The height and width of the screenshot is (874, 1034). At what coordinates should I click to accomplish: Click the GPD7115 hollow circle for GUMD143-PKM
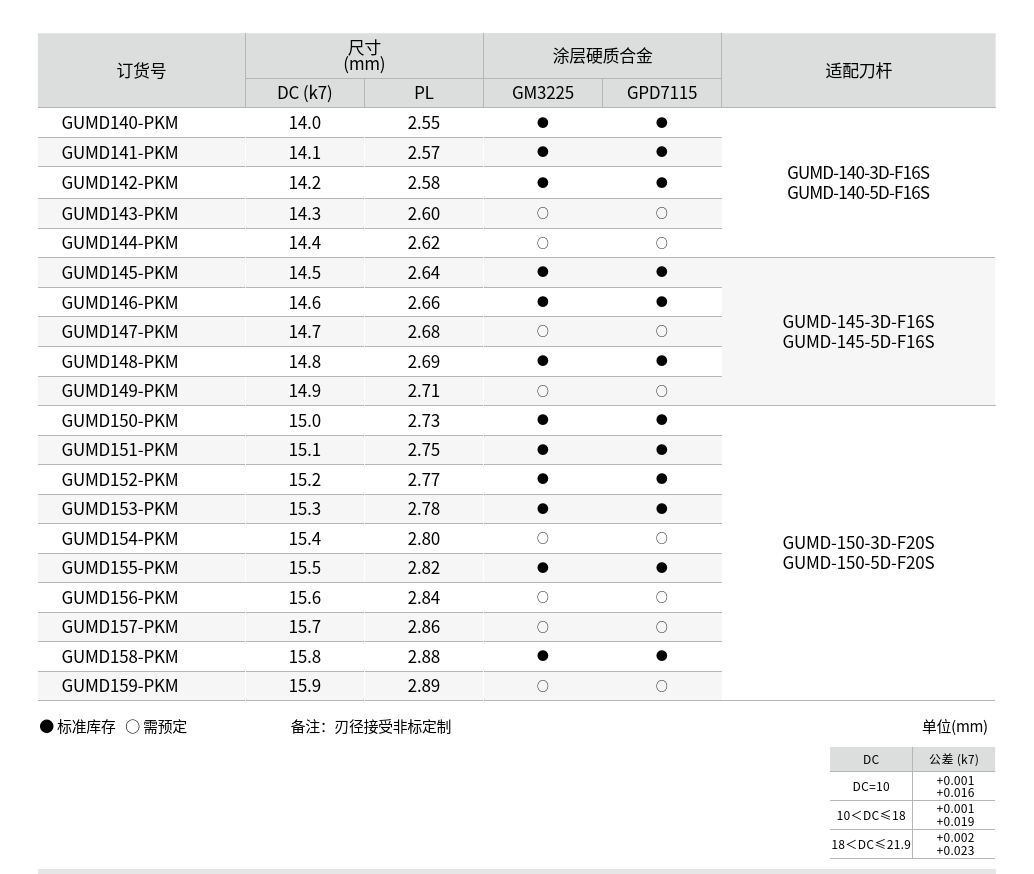point(661,213)
